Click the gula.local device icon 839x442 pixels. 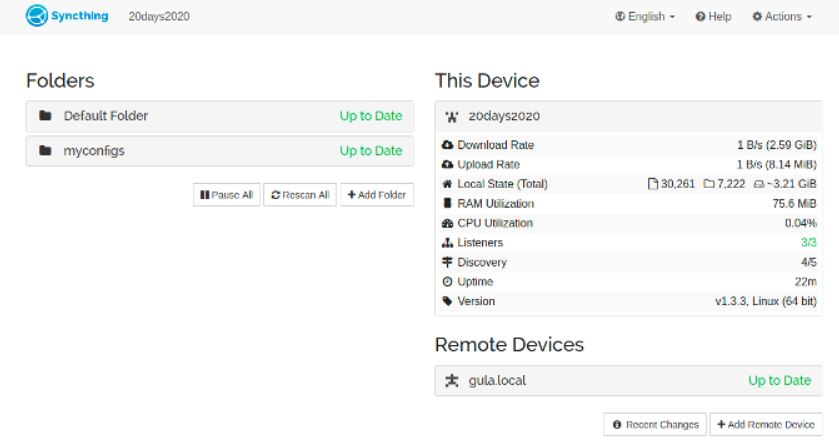[452, 380]
